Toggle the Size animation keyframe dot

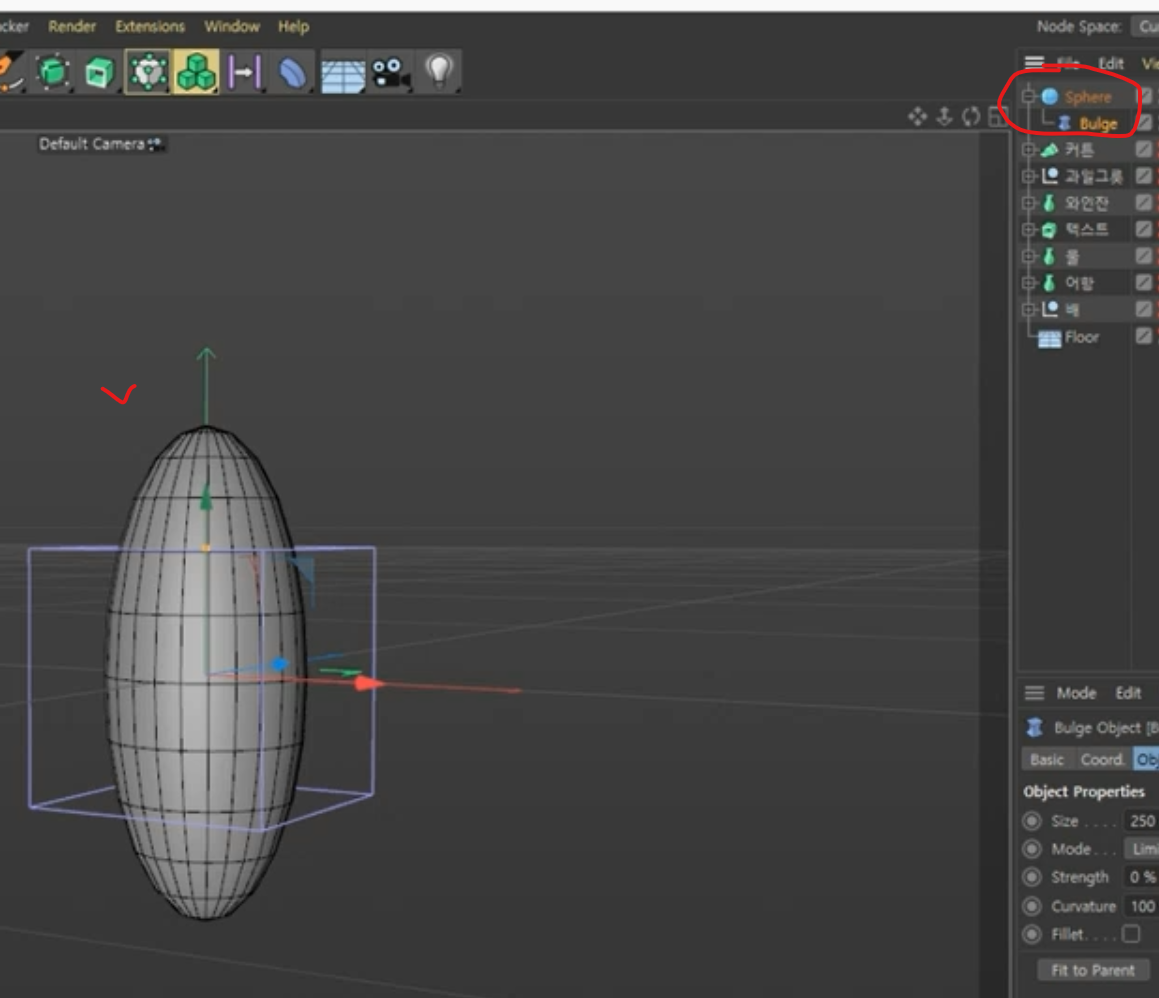tap(1032, 821)
